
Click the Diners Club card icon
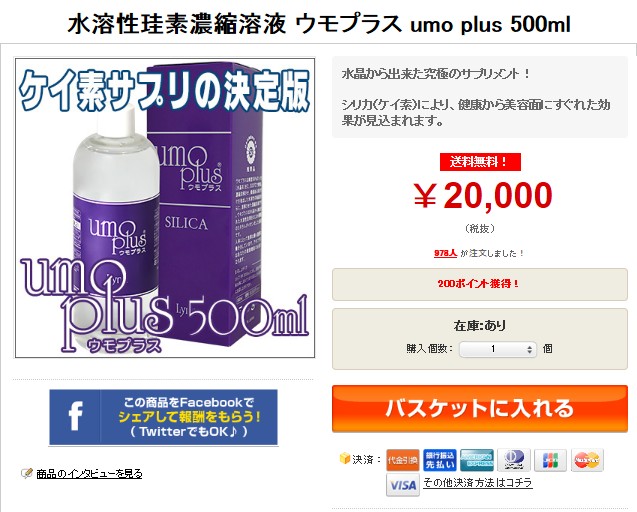(514, 460)
